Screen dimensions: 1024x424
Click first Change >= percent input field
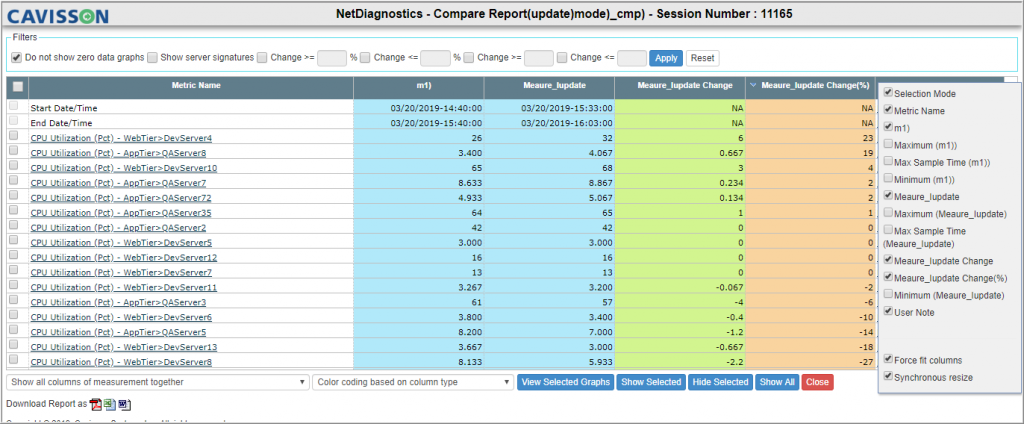(331, 58)
